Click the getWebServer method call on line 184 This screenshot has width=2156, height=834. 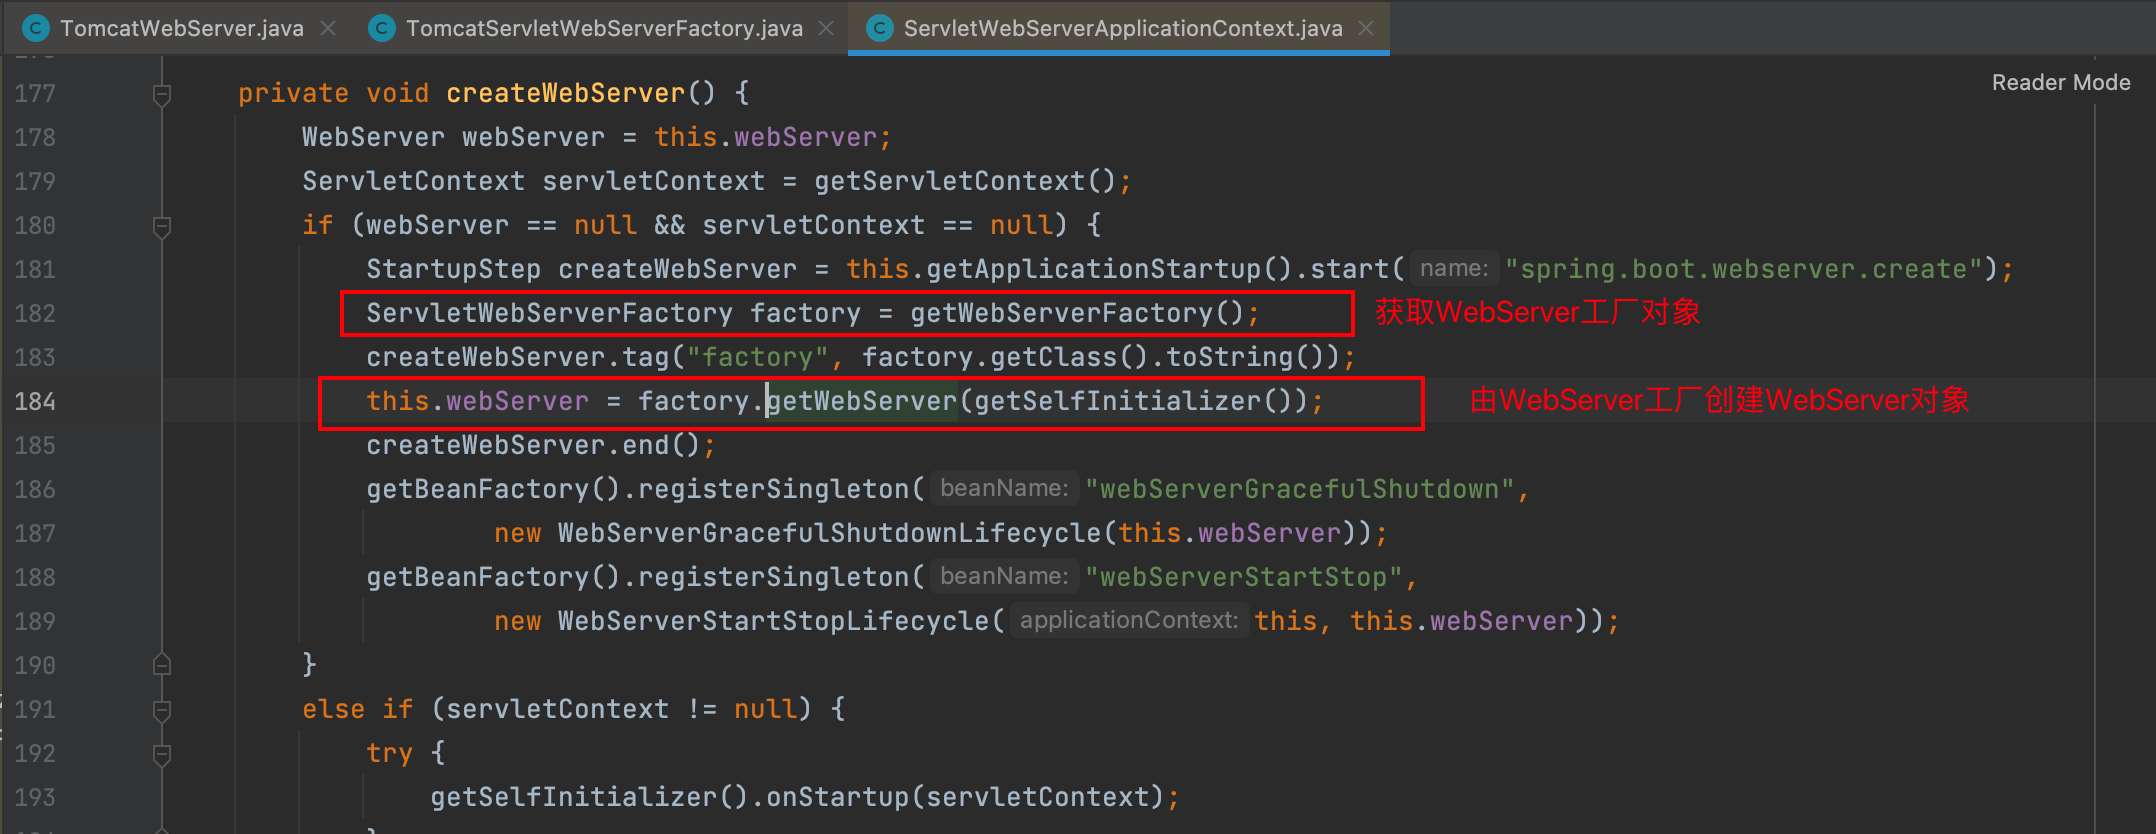tap(862, 401)
